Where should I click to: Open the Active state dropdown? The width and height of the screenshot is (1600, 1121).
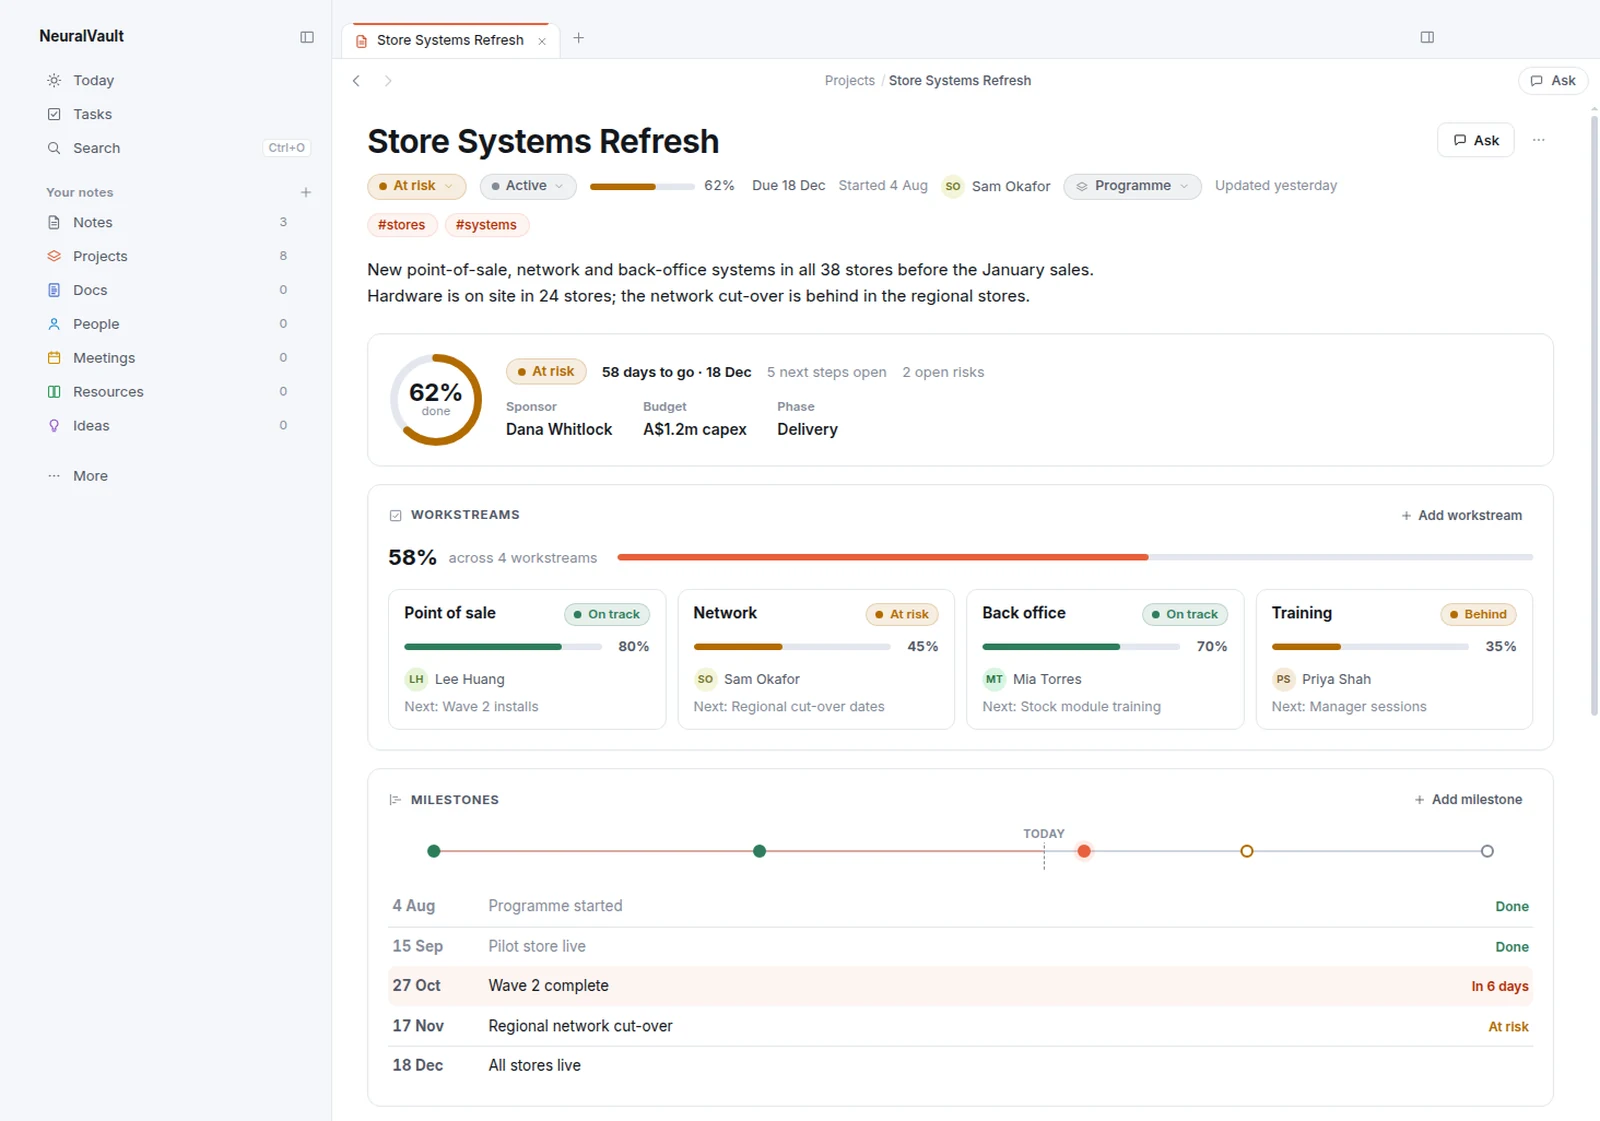[528, 186]
